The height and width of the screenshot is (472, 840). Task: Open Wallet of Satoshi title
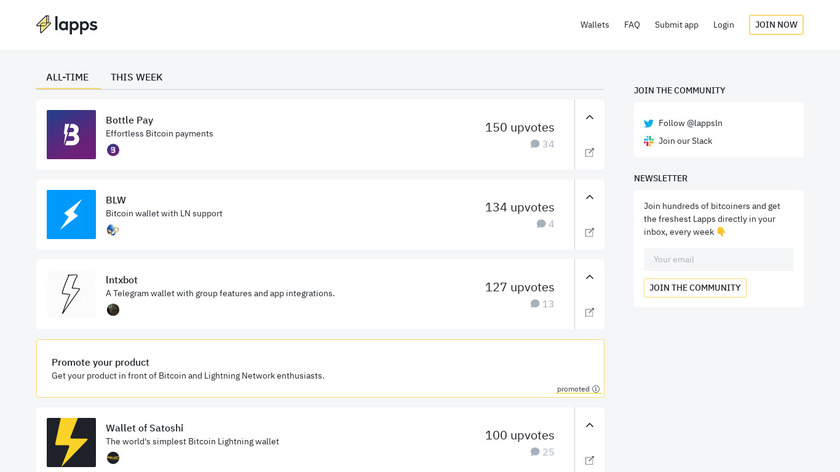click(145, 428)
